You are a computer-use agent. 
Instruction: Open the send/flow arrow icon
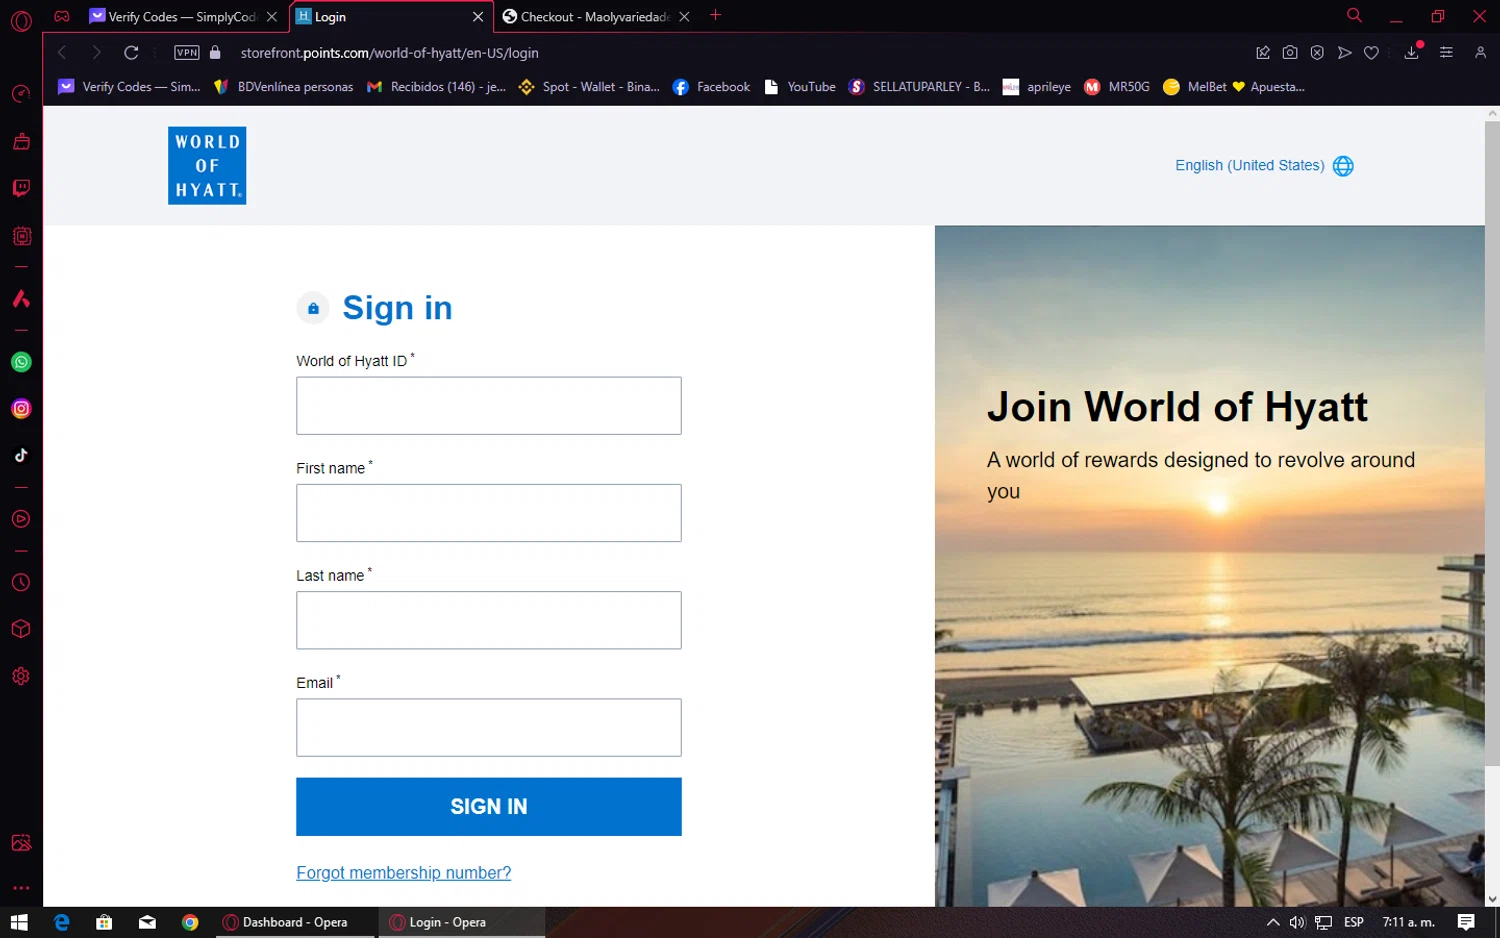click(1345, 53)
